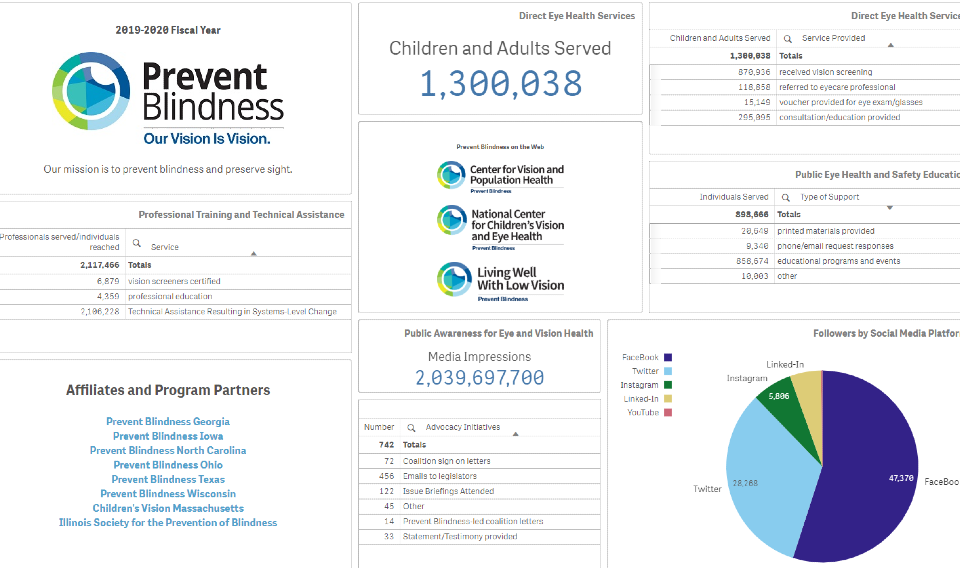Open Children's Vision Massachusetts link
This screenshot has height=568, width=960.
tap(168, 509)
